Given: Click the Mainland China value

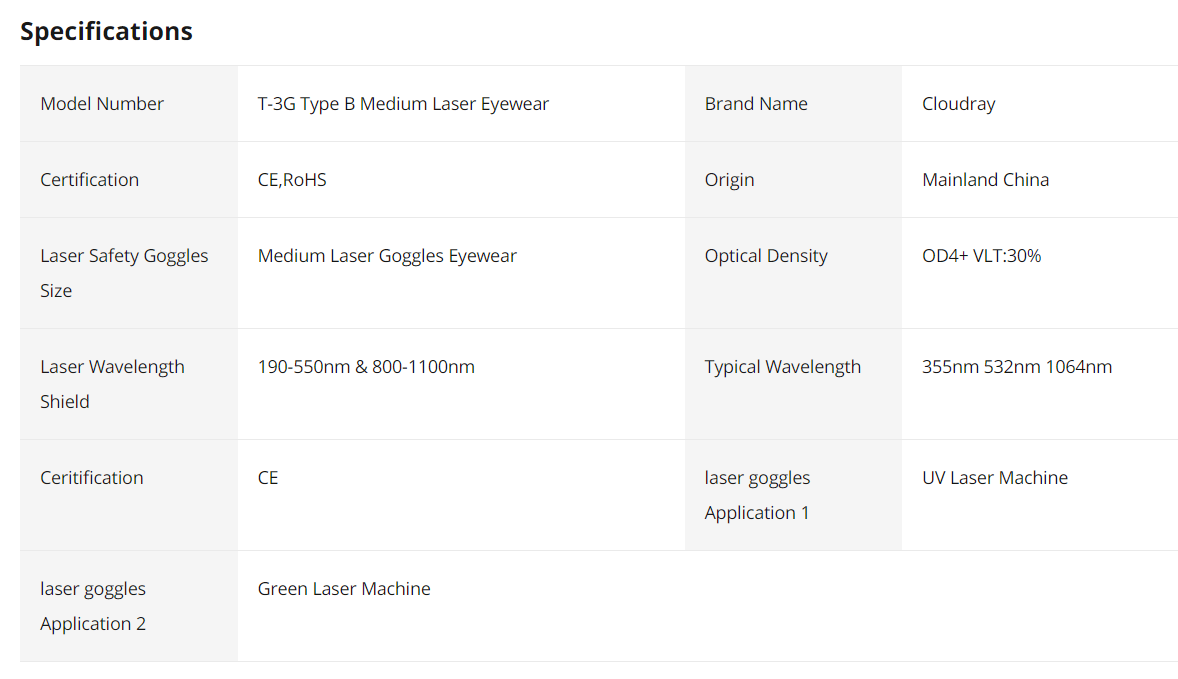Looking at the screenshot, I should [985, 180].
